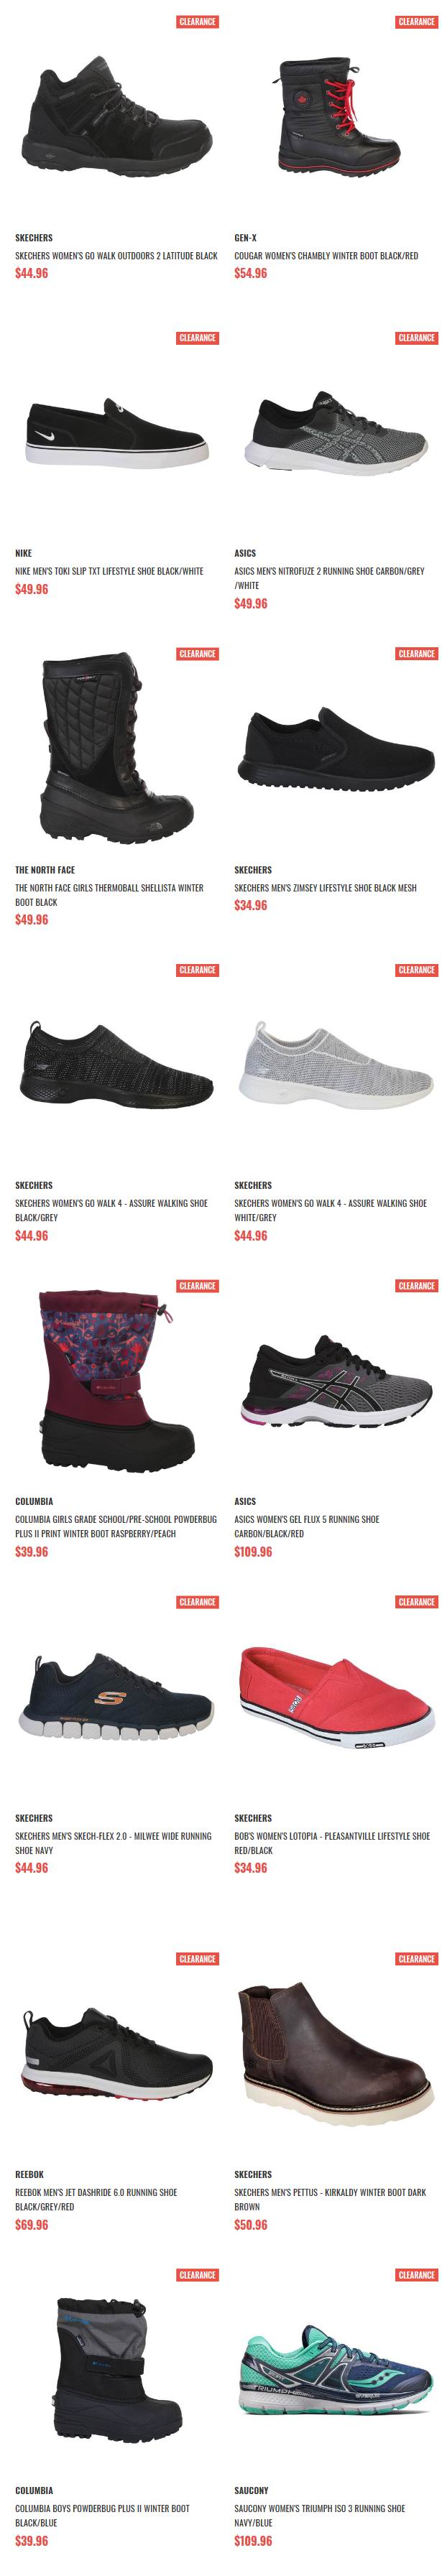Click the GEN-X brand label

[245, 238]
